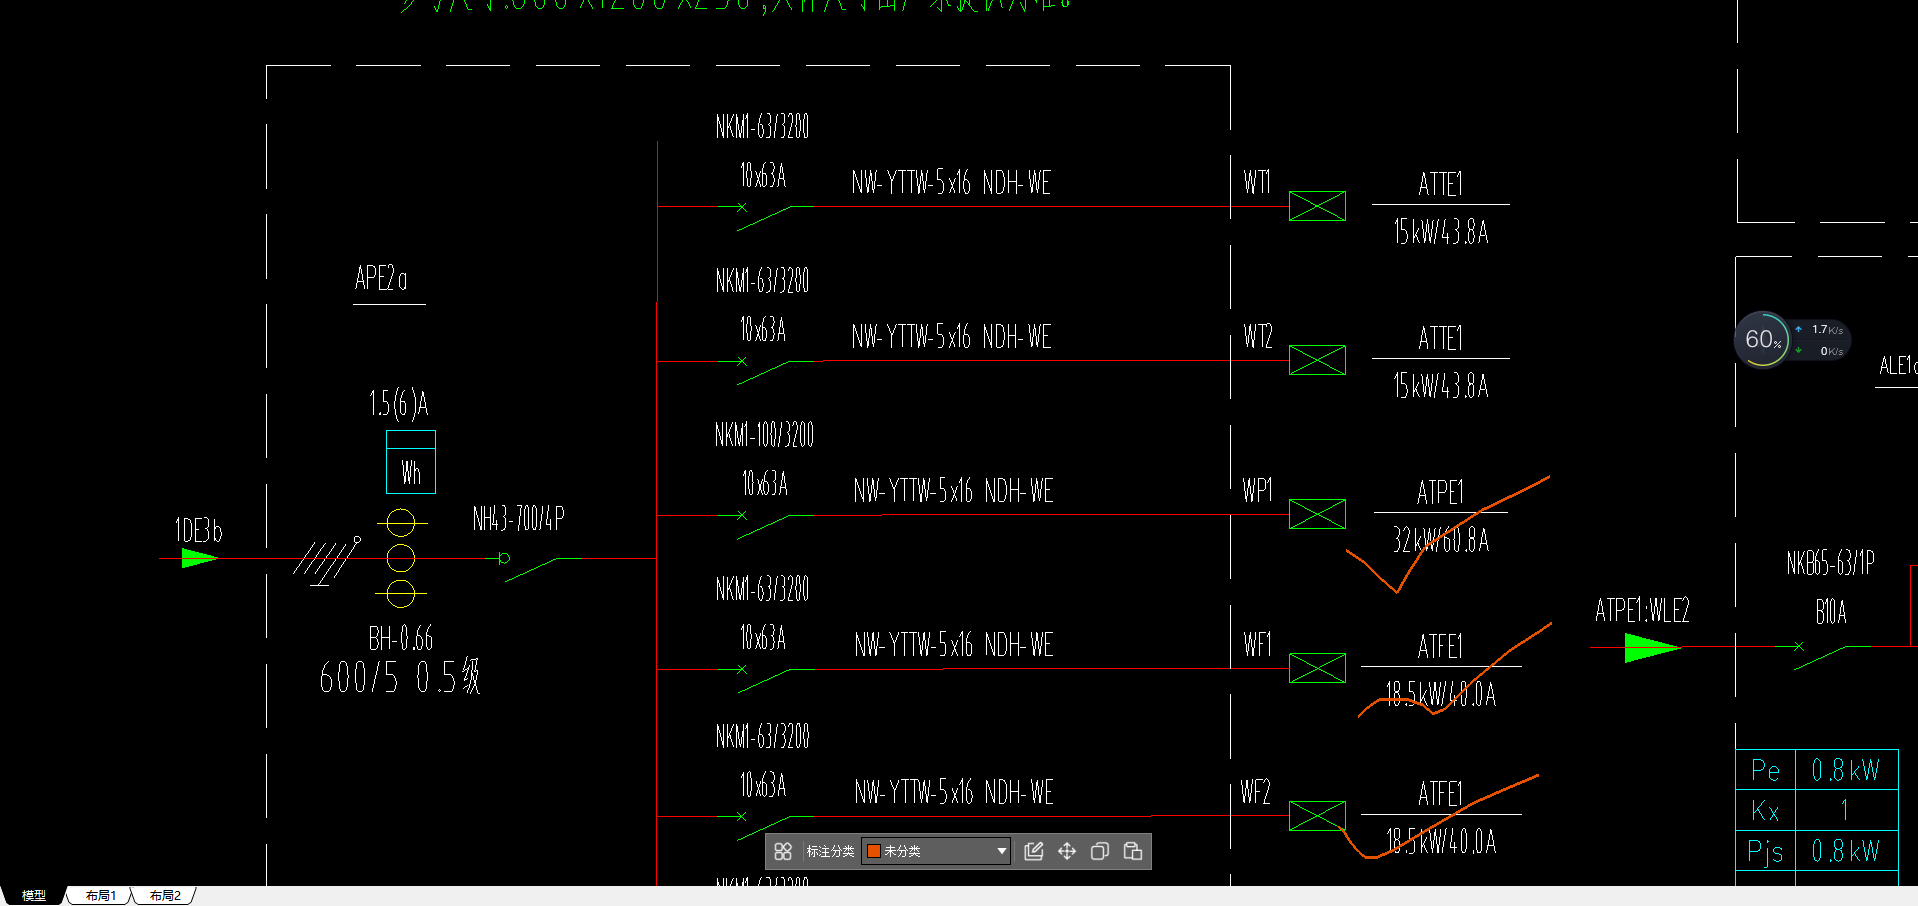Select the top yellow current transformer circle
This screenshot has width=1918, height=906.
click(x=401, y=522)
